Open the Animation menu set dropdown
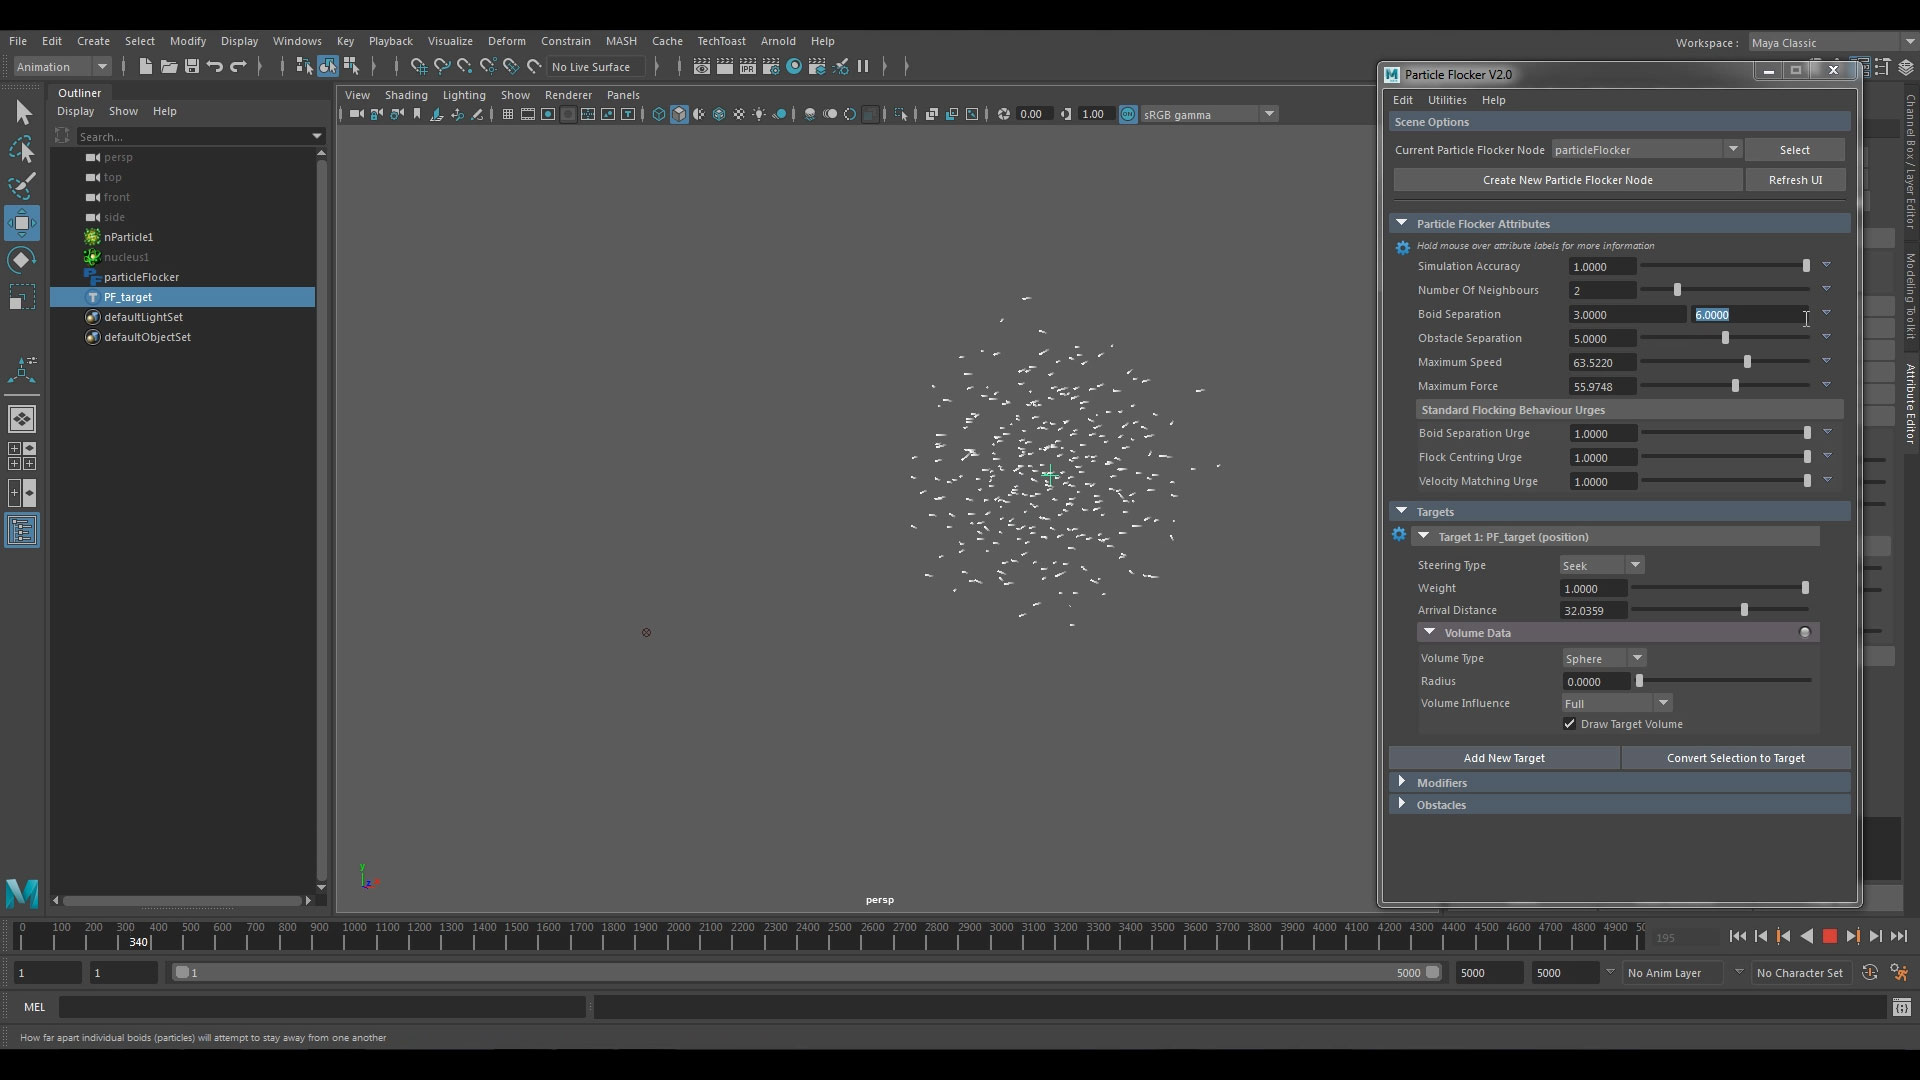 click(62, 67)
